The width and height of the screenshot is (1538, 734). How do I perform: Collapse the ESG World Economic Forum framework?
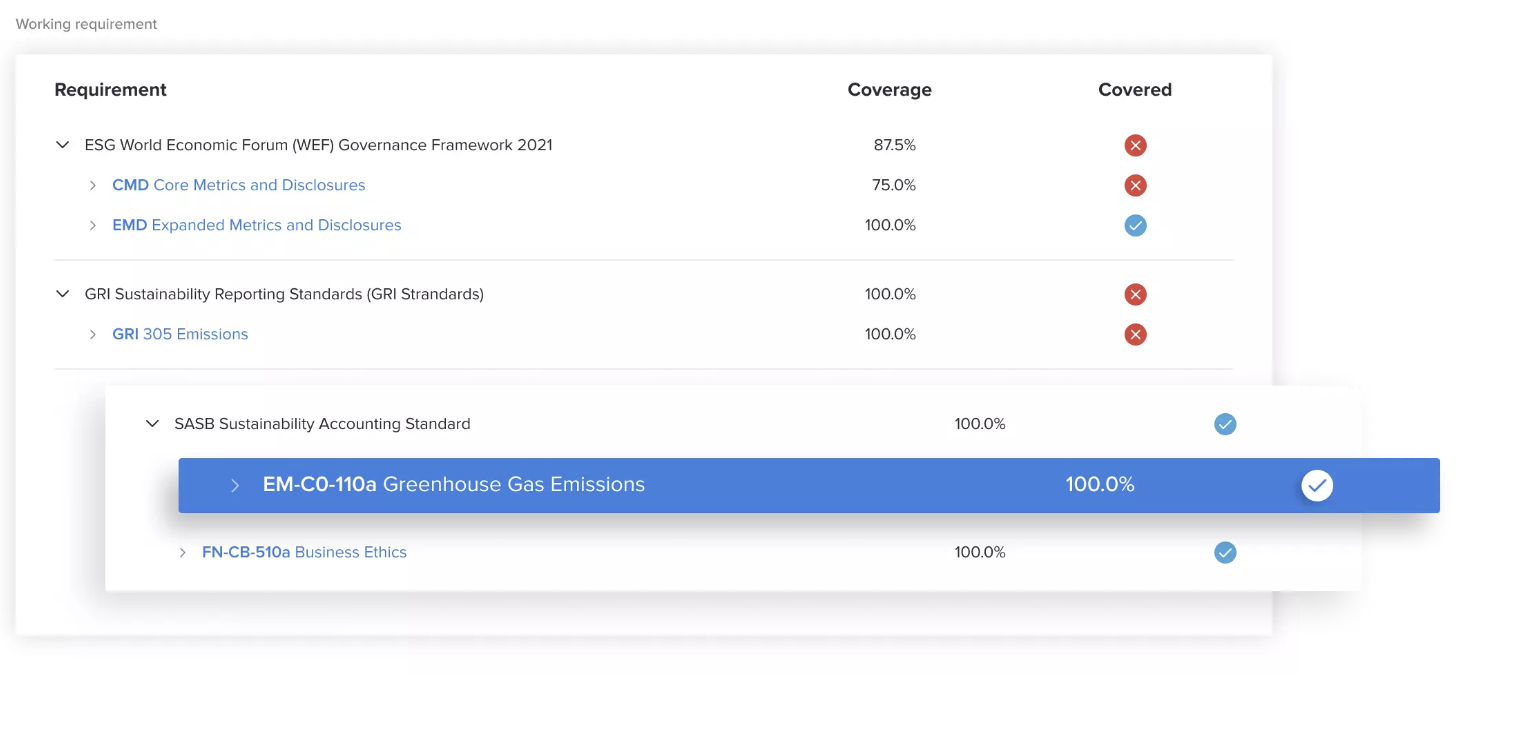[x=63, y=145]
